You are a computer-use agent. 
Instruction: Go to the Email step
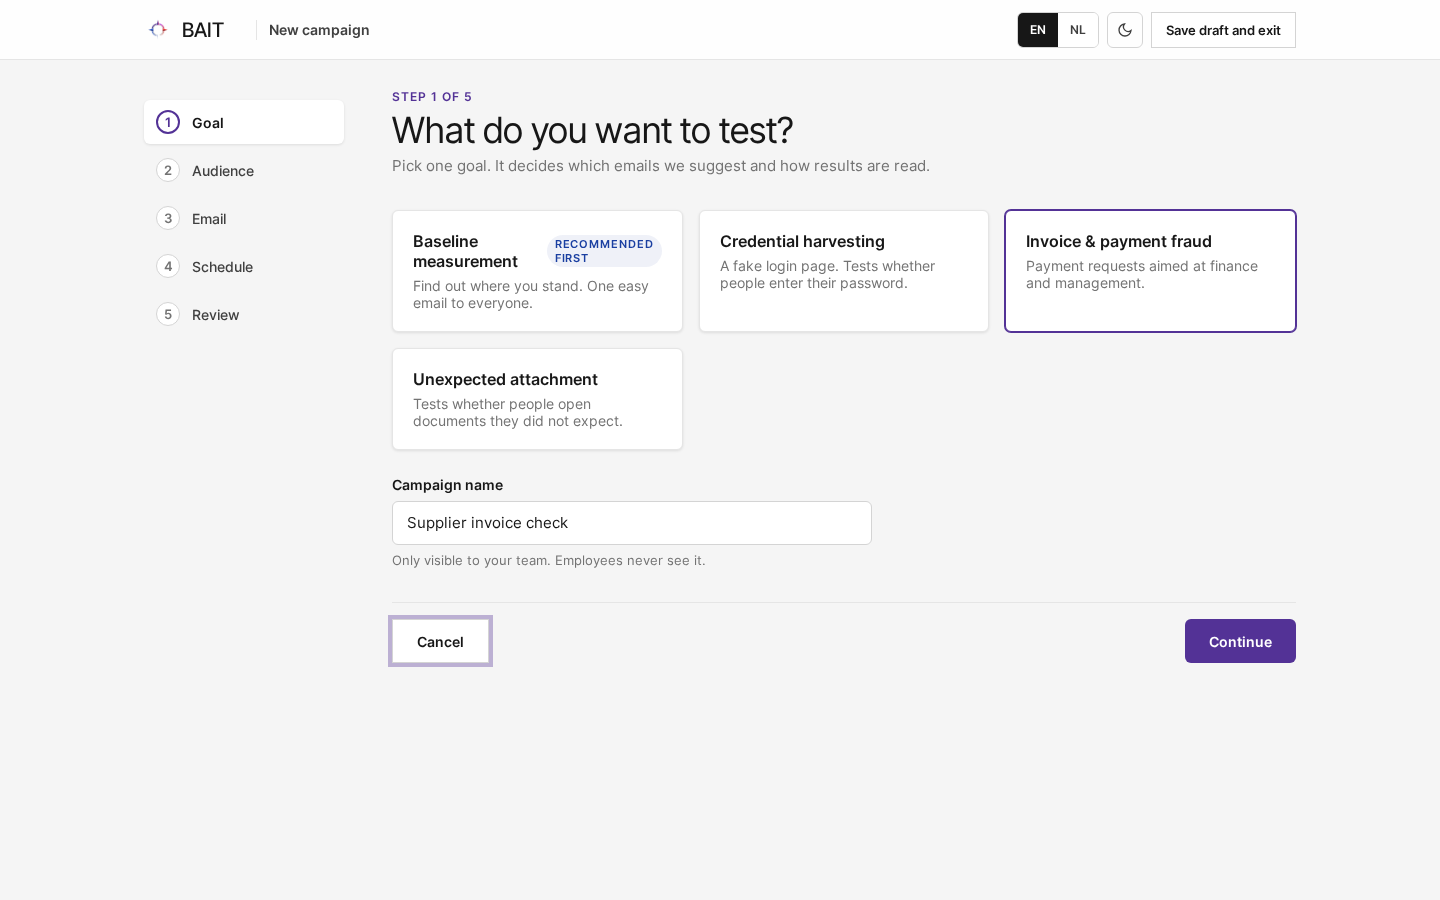tap(244, 218)
